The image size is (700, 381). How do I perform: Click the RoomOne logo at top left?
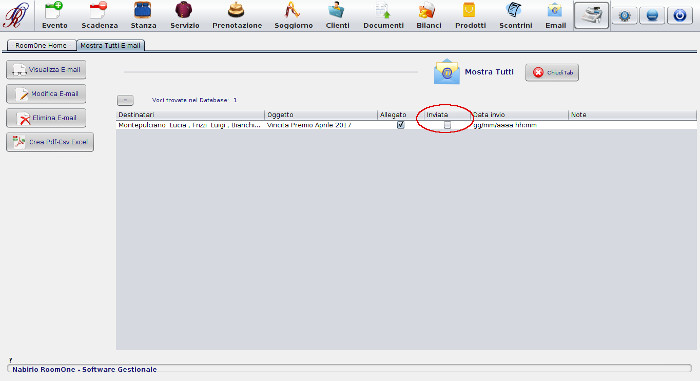coord(16,15)
